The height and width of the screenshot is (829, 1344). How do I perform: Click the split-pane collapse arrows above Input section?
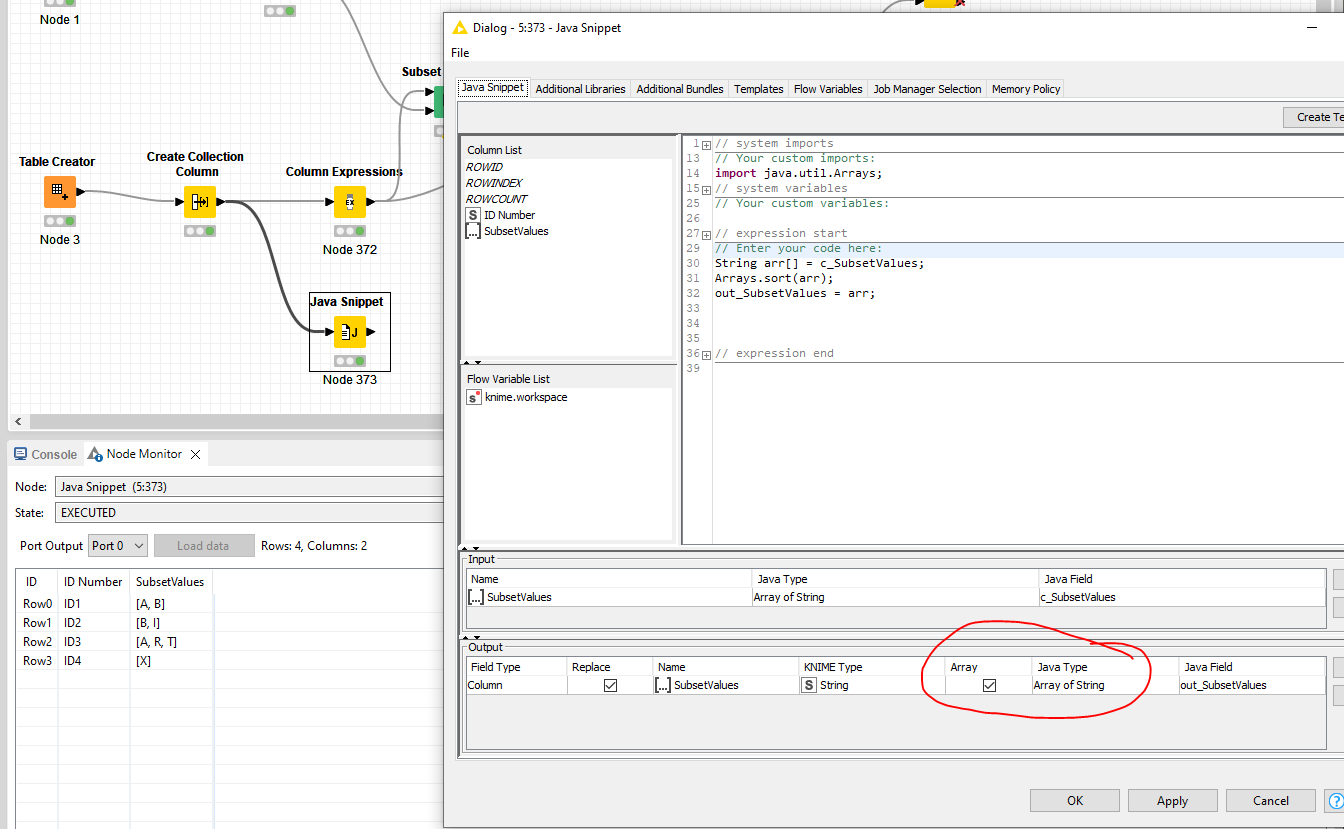470,548
